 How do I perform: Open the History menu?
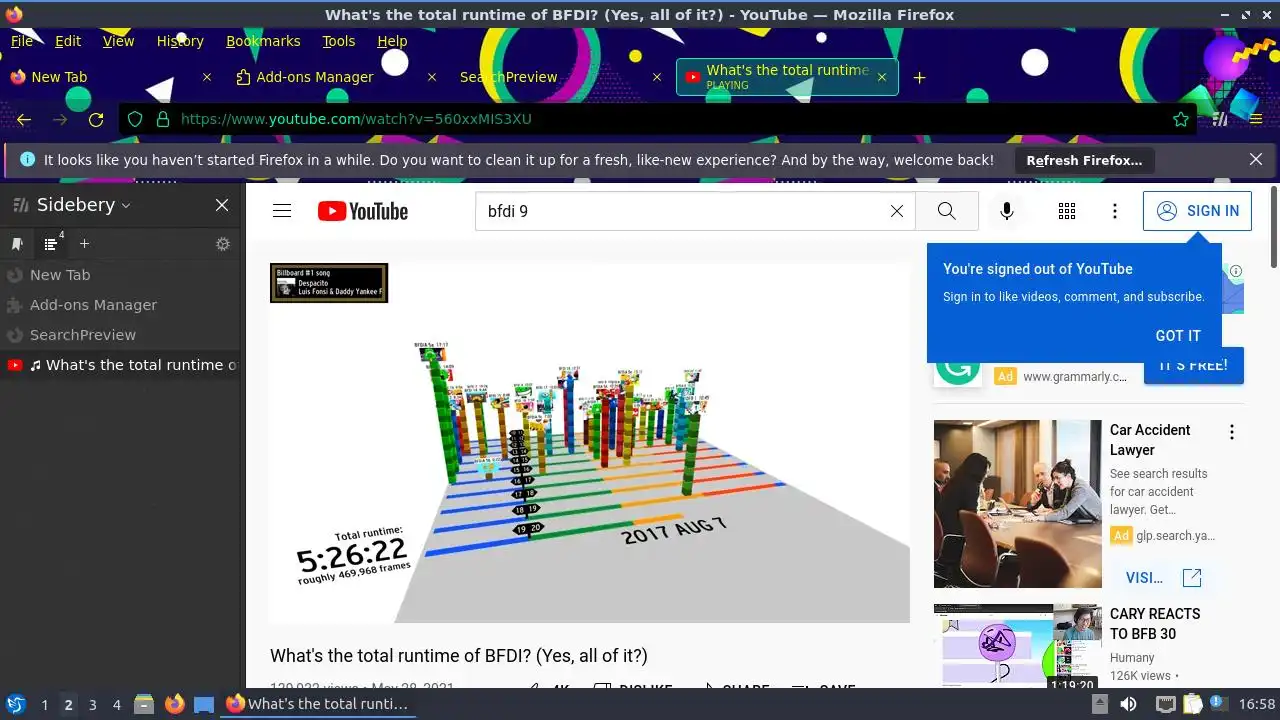180,41
